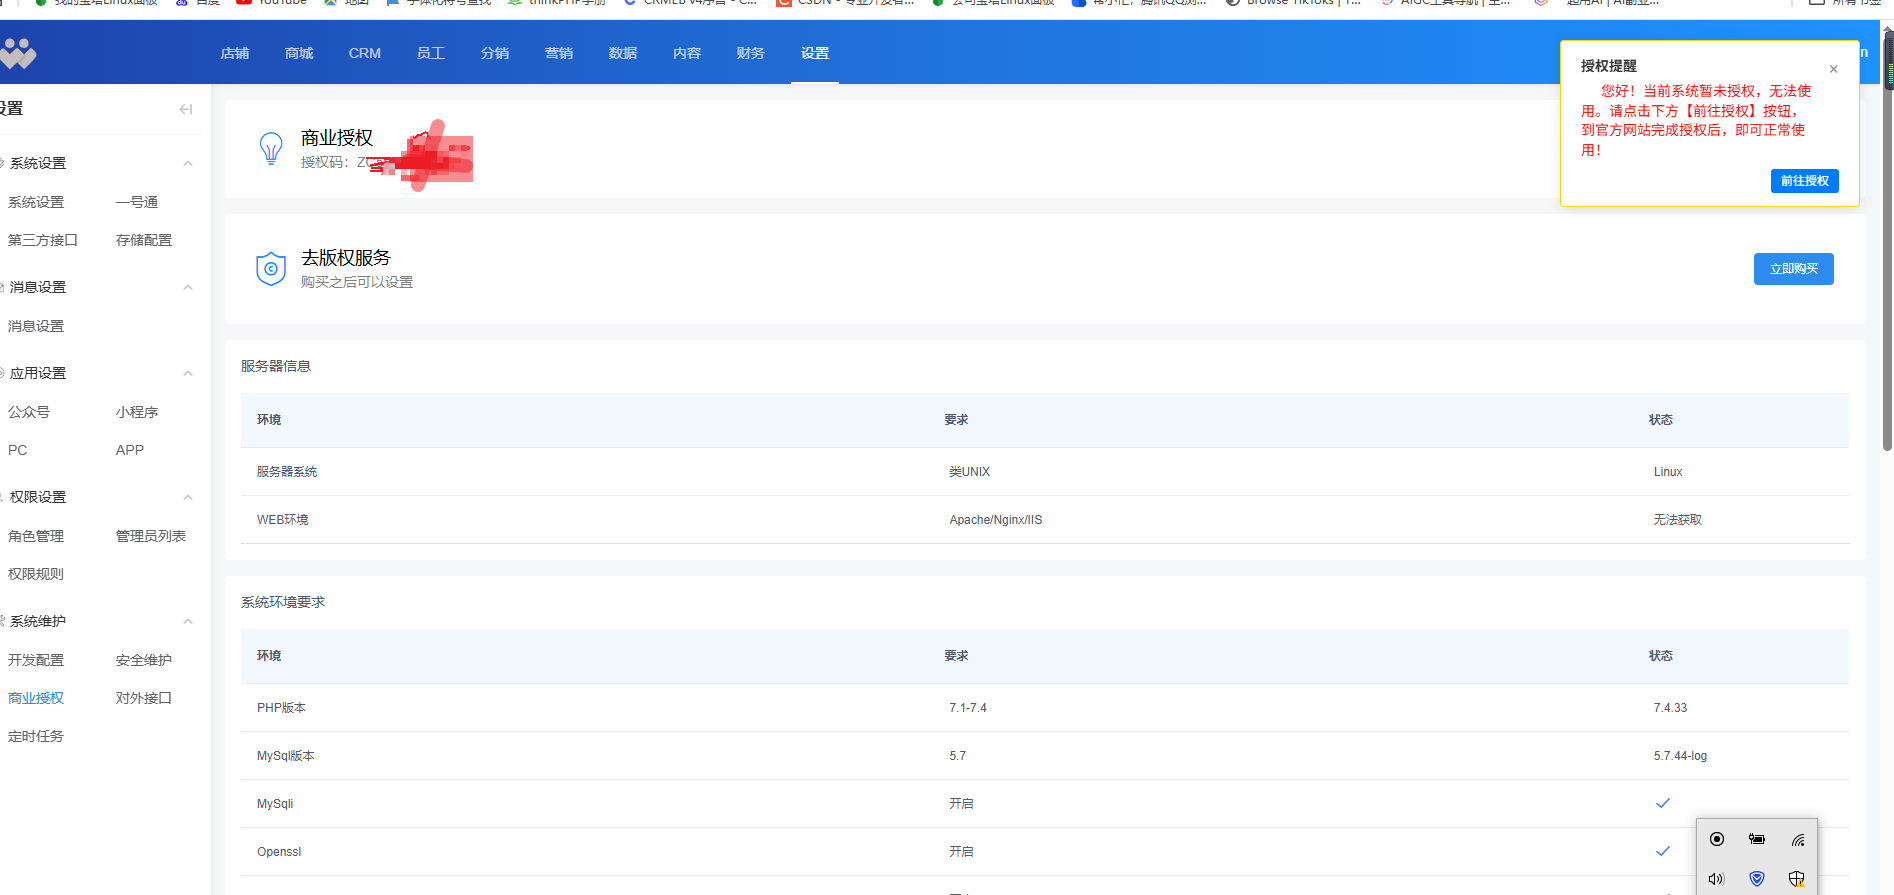
Task: Go to 存储配置 in the sidebar
Action: pos(144,240)
